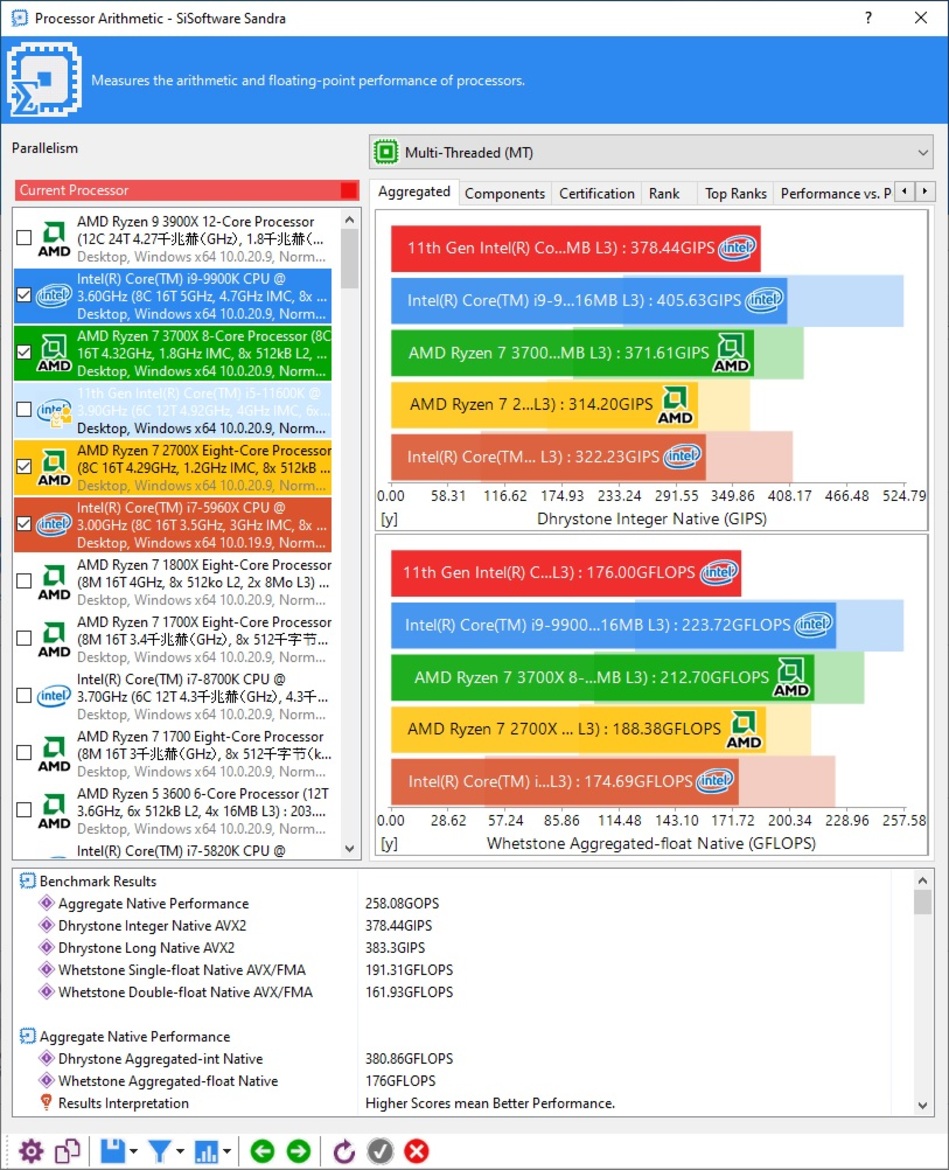Viewport: 949px width, 1170px height.
Task: Click the Aggregate Native Performance section icon
Action: click(x=28, y=1036)
